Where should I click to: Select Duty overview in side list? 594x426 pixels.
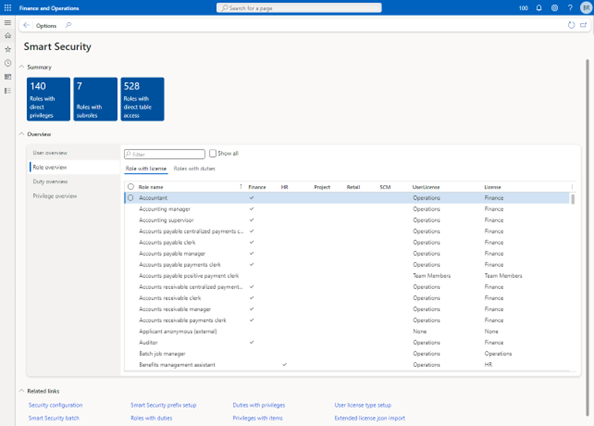pyautogui.click(x=50, y=182)
